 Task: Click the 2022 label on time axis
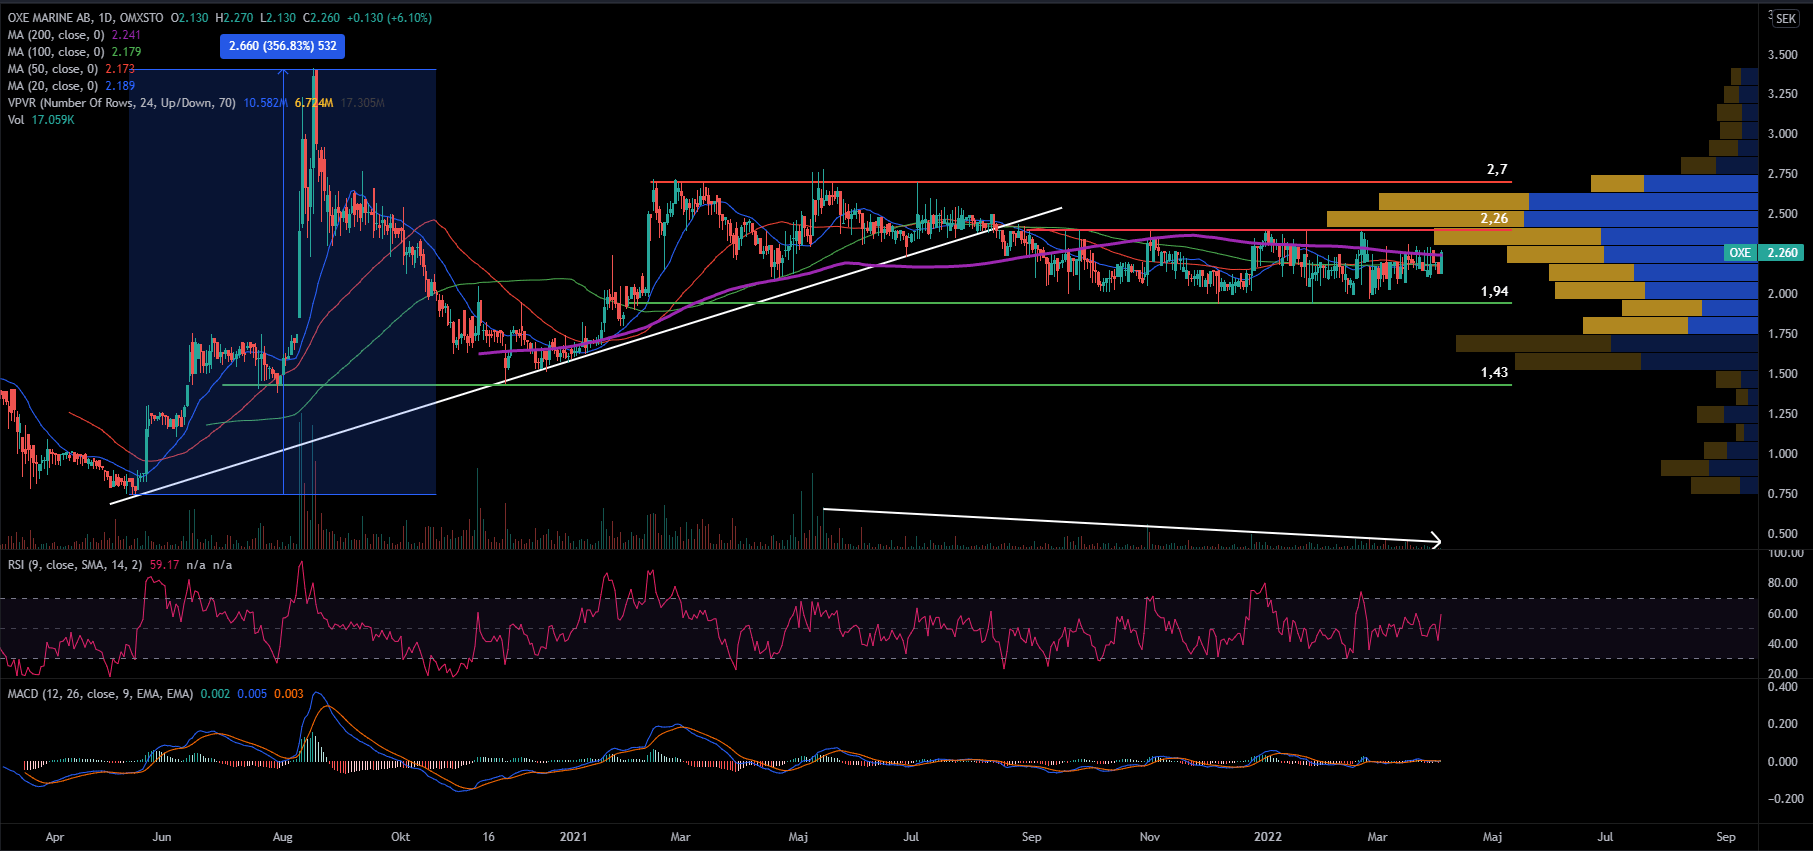1267,837
